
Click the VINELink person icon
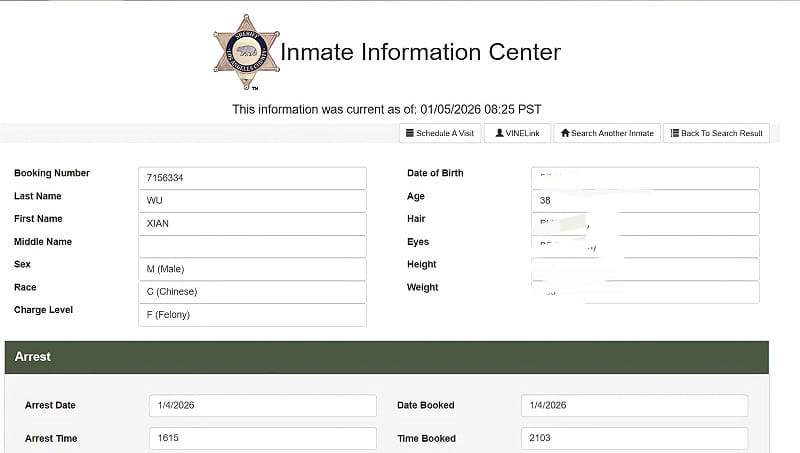click(499, 133)
